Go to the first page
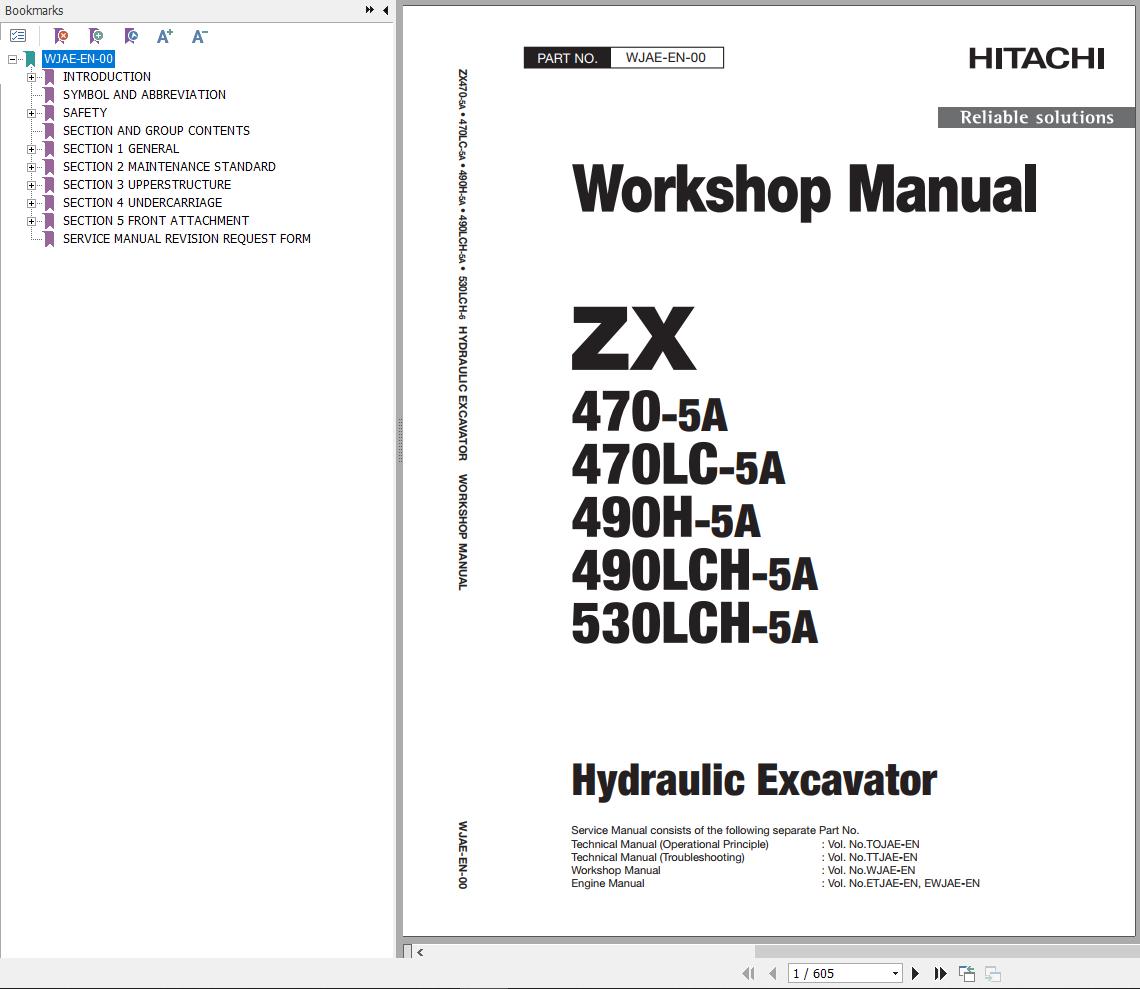The width and height of the screenshot is (1140, 989). pos(747,973)
